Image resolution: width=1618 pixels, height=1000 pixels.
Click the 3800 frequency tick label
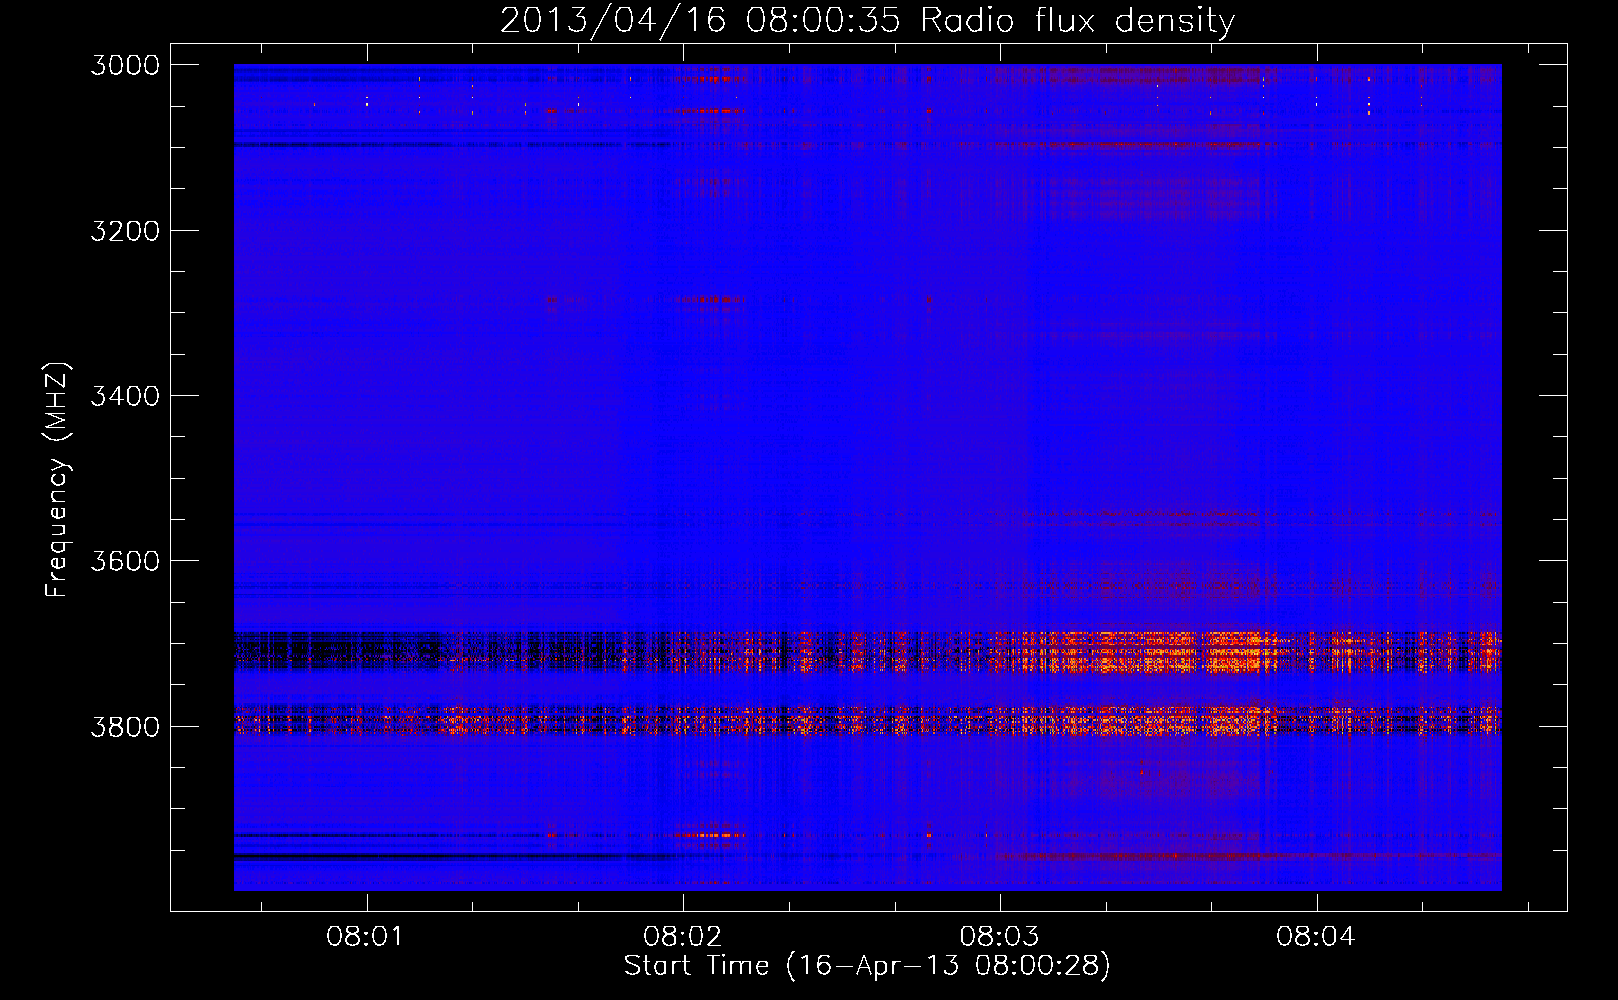tap(125, 727)
